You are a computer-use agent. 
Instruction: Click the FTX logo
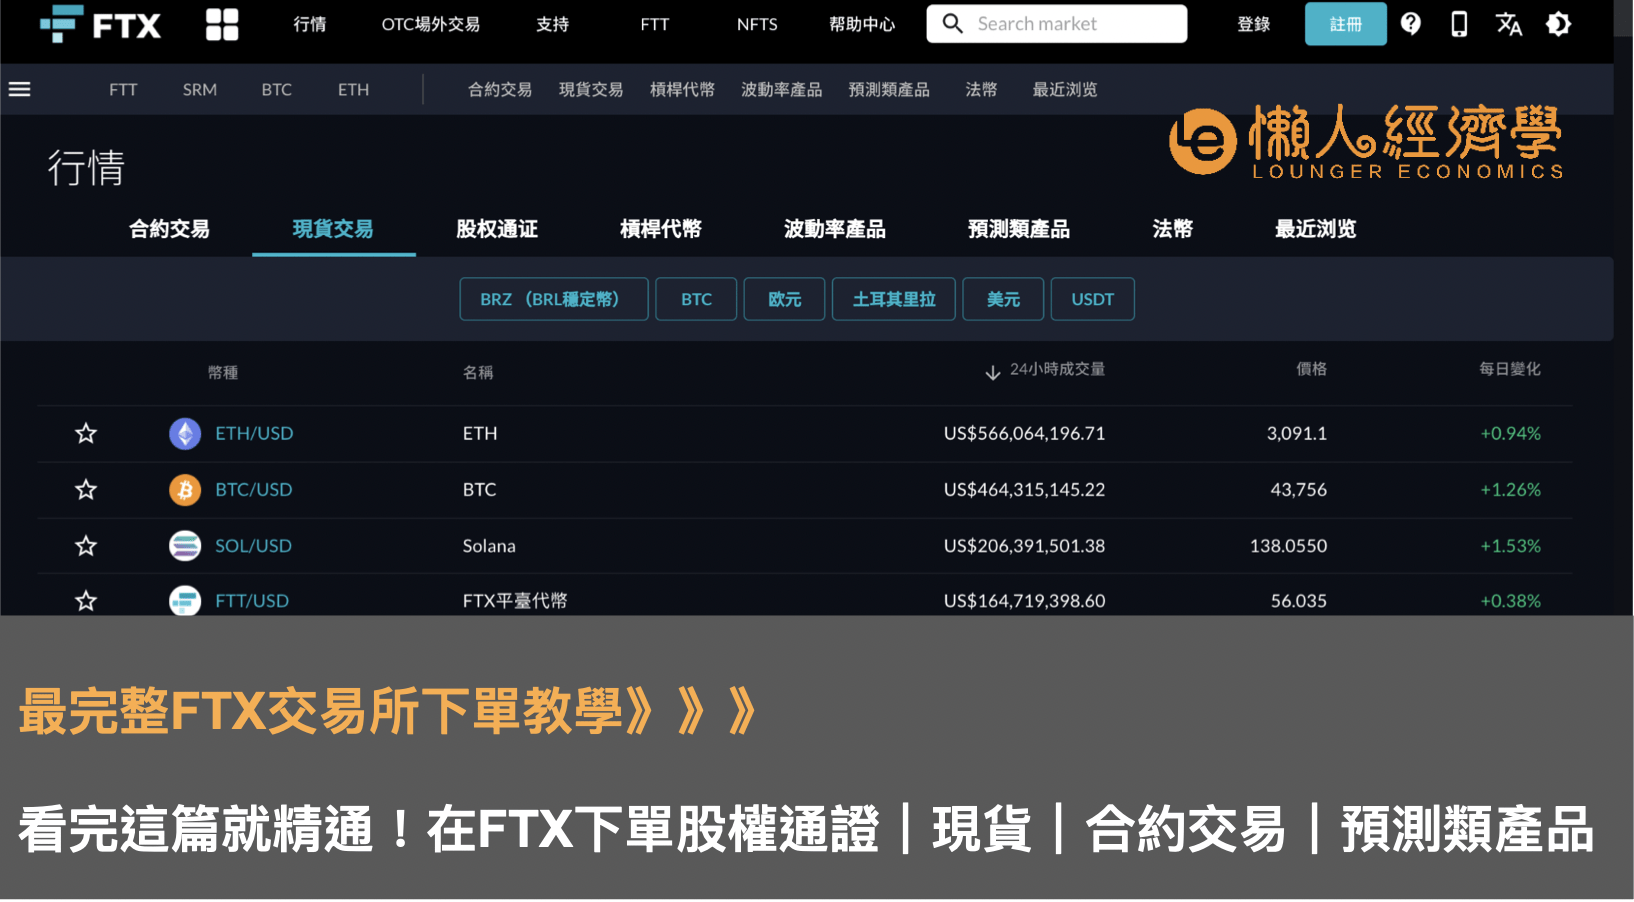100,24
